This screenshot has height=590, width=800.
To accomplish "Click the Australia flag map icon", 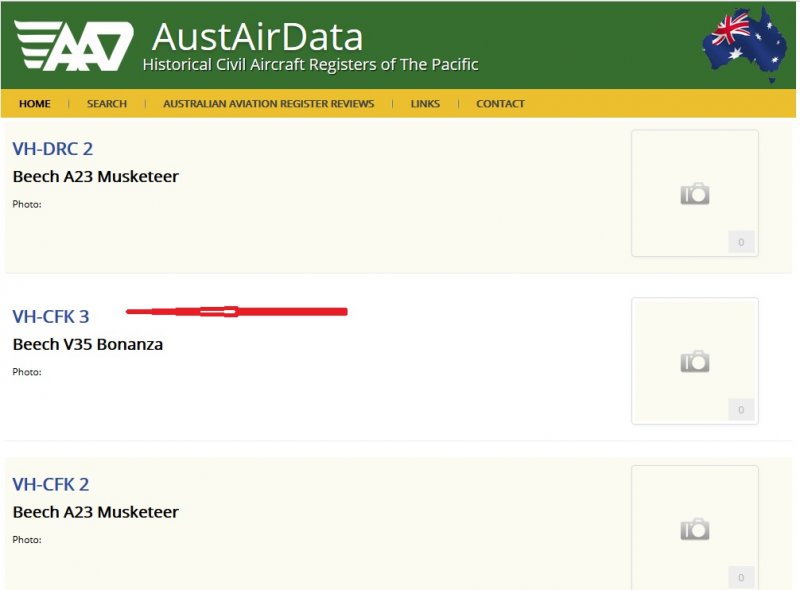I will 745,44.
